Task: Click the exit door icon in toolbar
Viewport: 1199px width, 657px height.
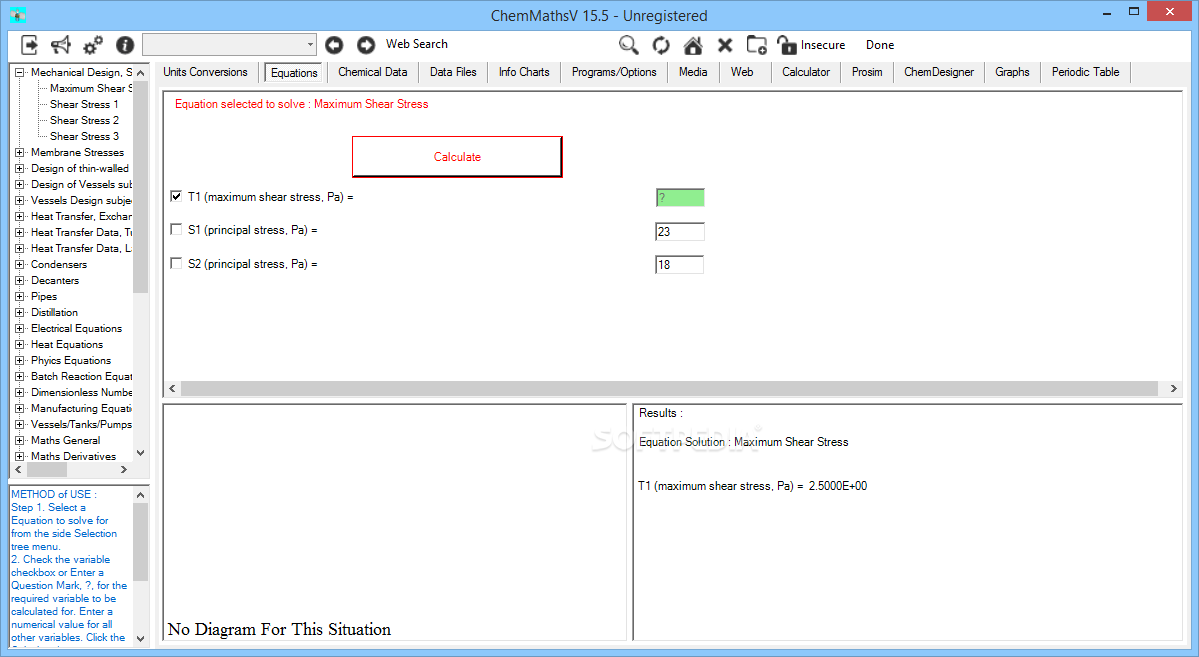Action: [x=29, y=45]
